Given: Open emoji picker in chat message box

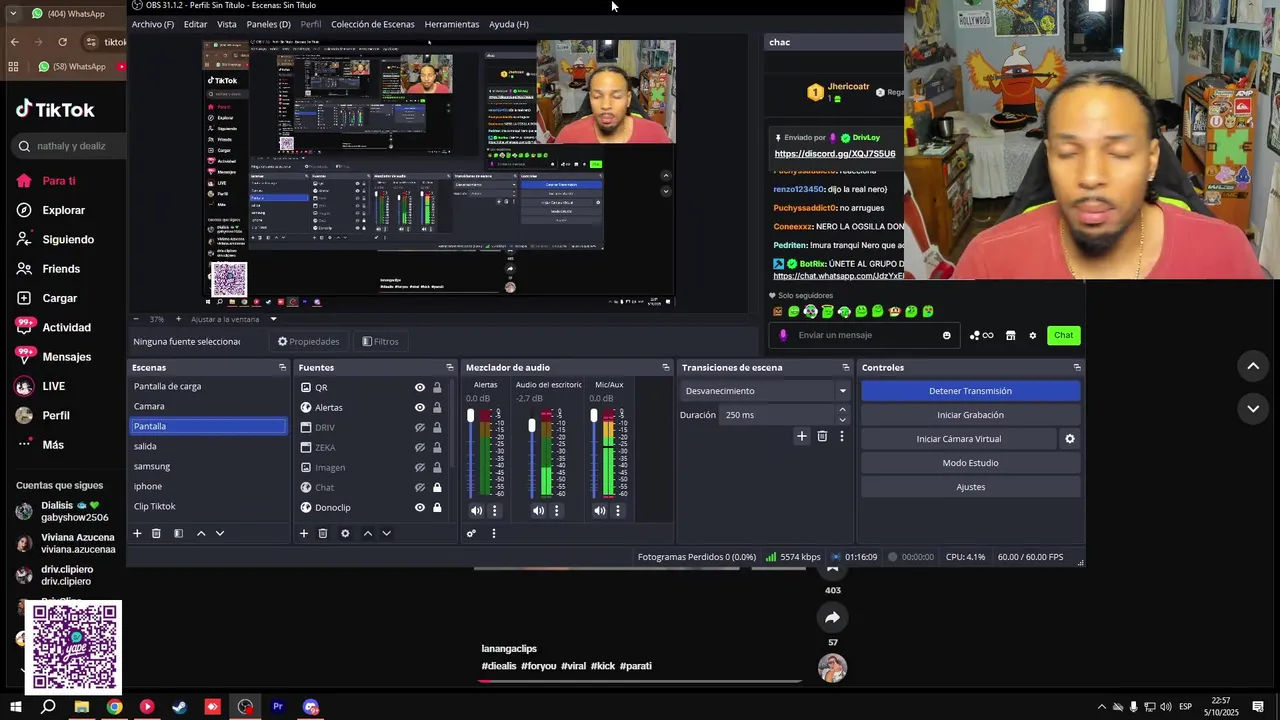Looking at the screenshot, I should 946,335.
